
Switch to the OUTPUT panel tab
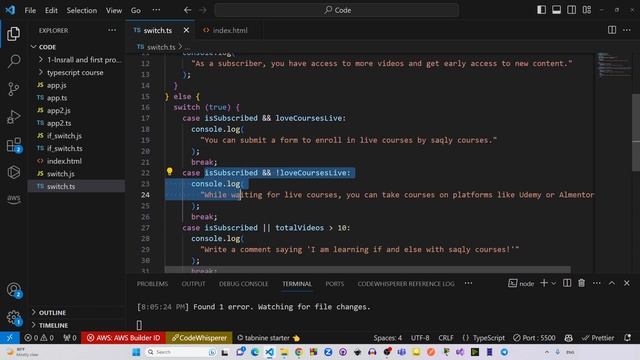(193, 284)
